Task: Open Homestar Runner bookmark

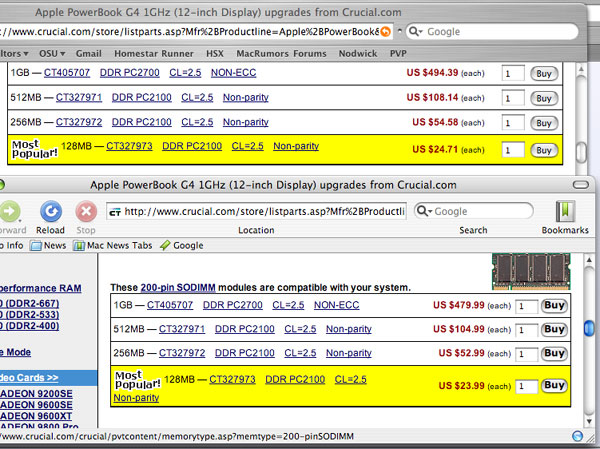Action: pos(154,54)
